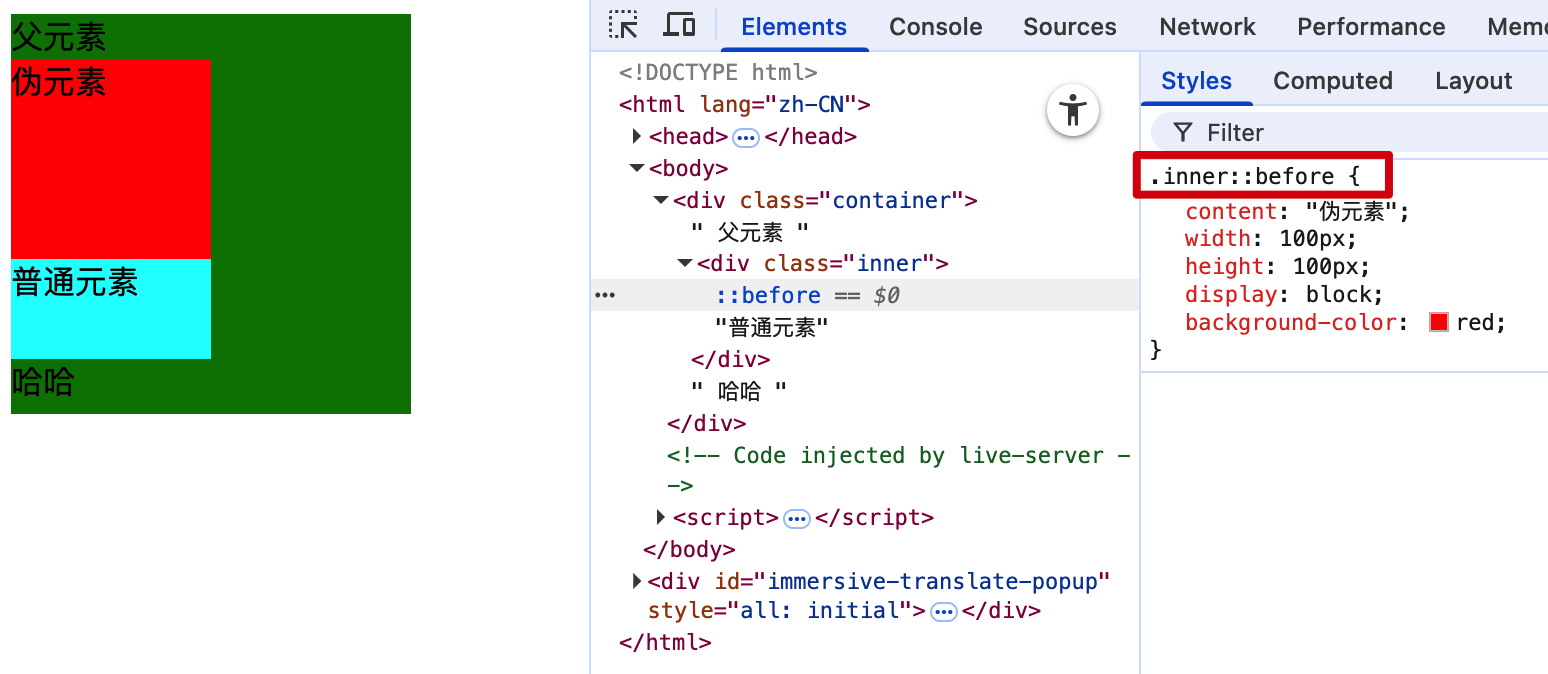1548x674 pixels.
Task: Click the immersive-translate div ellipsis badge
Action: 943,611
